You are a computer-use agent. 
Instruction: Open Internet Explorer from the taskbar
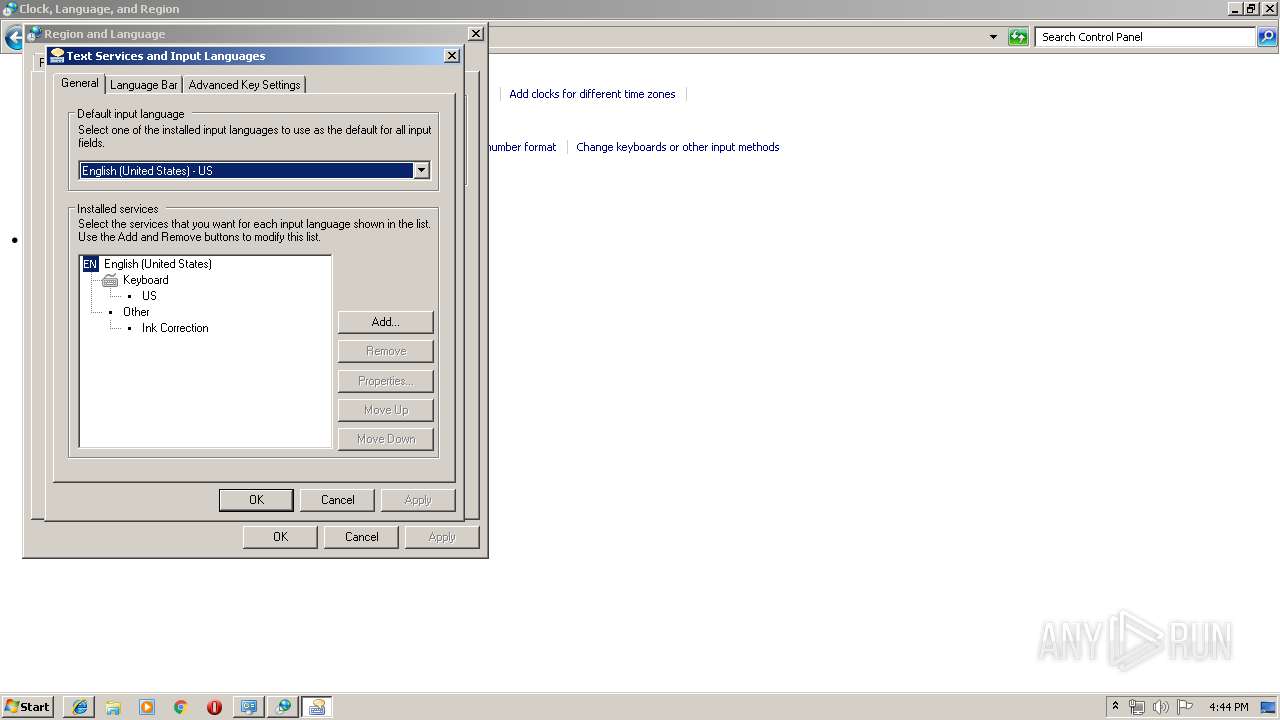pyautogui.click(x=80, y=707)
